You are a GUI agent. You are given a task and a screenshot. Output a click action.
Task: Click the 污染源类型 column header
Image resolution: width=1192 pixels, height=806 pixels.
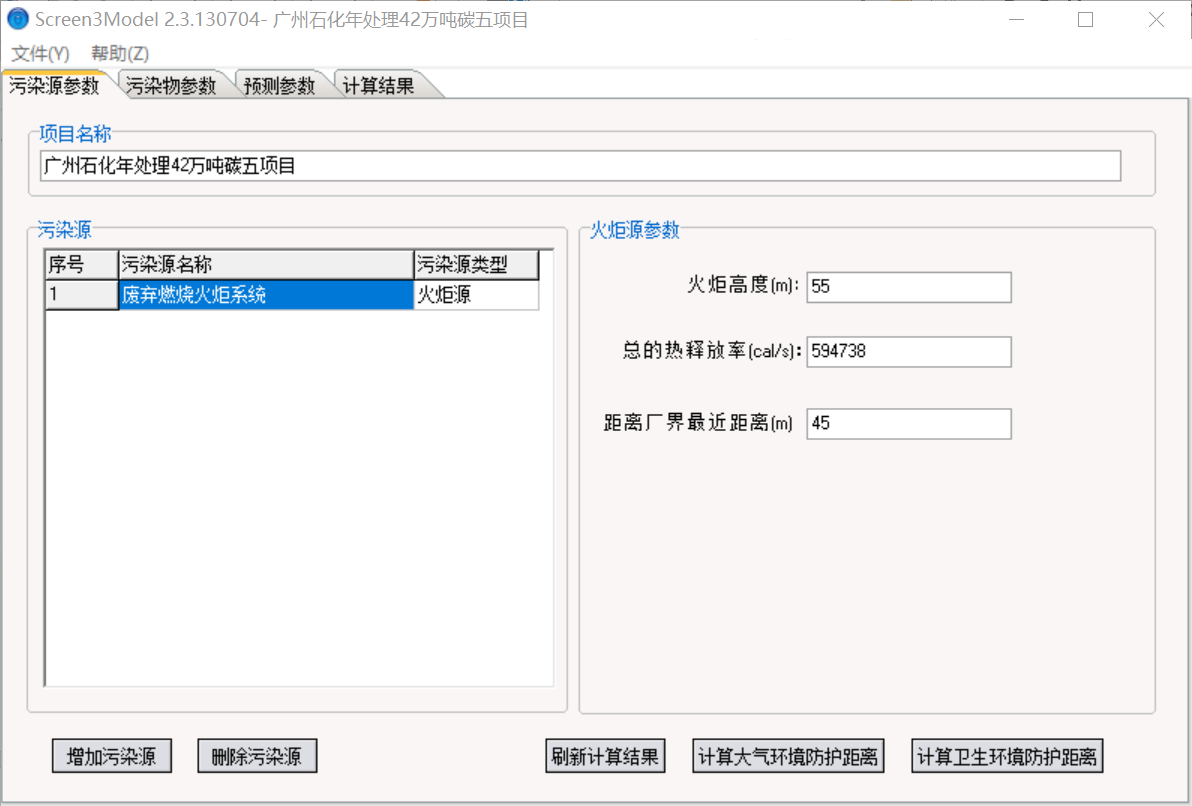point(476,265)
